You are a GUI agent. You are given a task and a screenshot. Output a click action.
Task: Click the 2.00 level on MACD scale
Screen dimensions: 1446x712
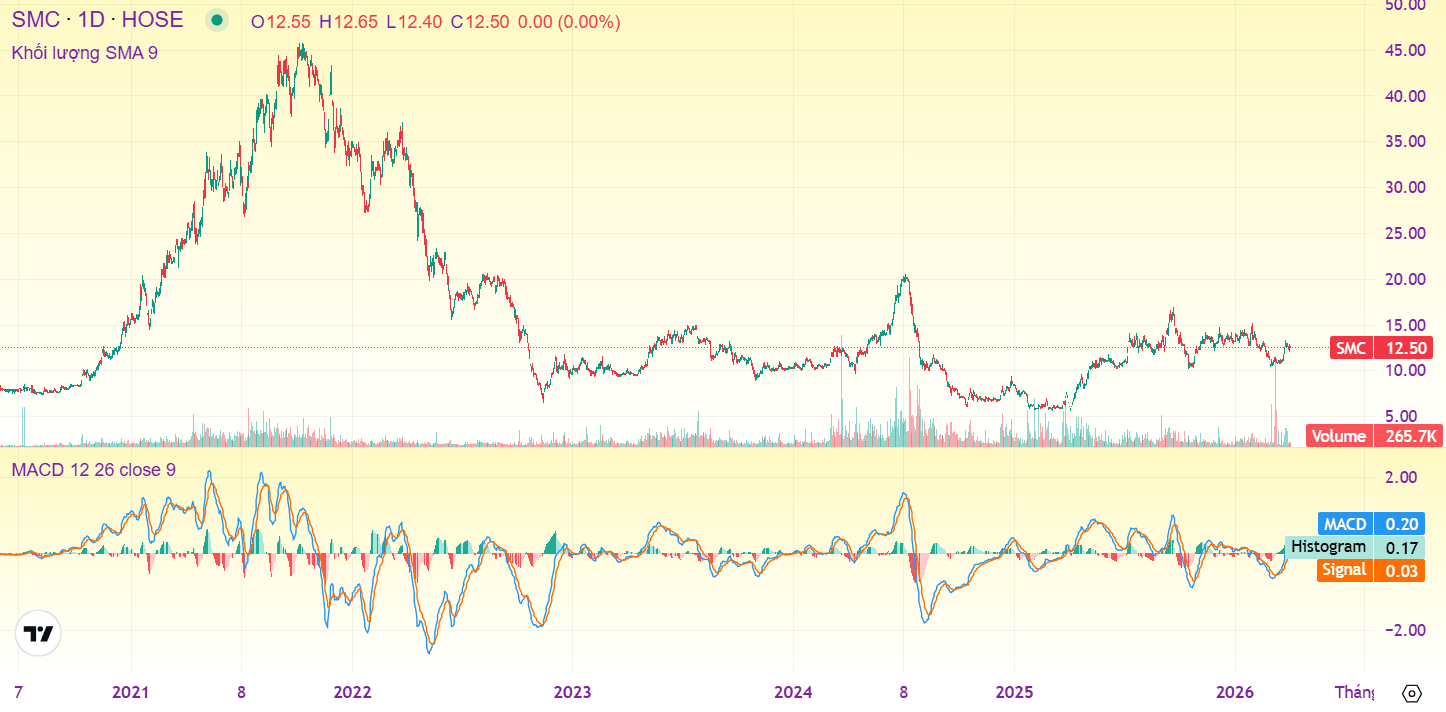[x=1402, y=478]
